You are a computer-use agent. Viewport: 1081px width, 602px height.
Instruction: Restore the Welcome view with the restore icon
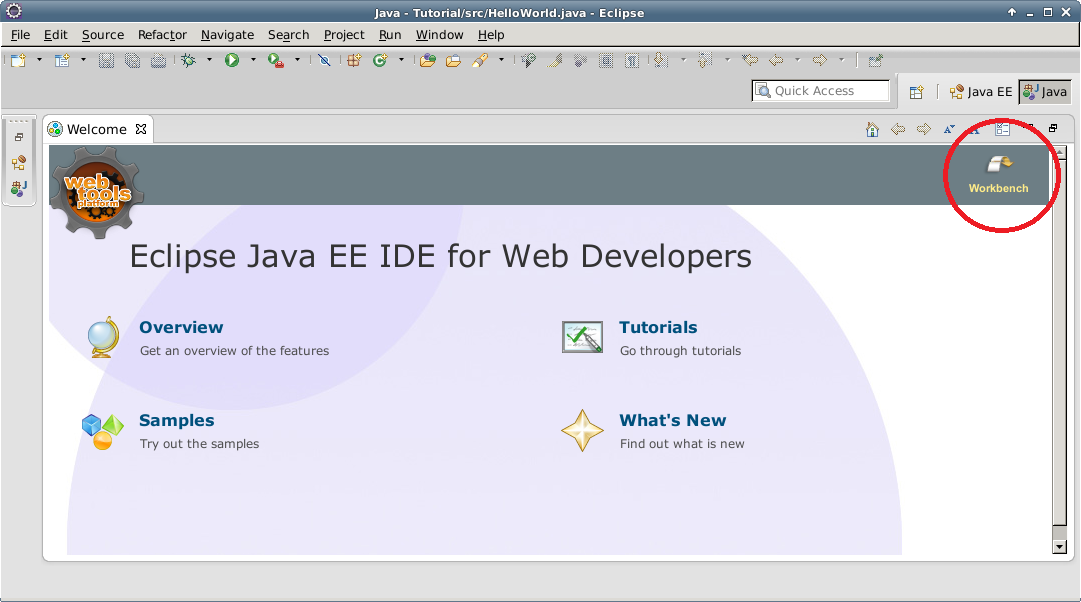tap(1053, 128)
